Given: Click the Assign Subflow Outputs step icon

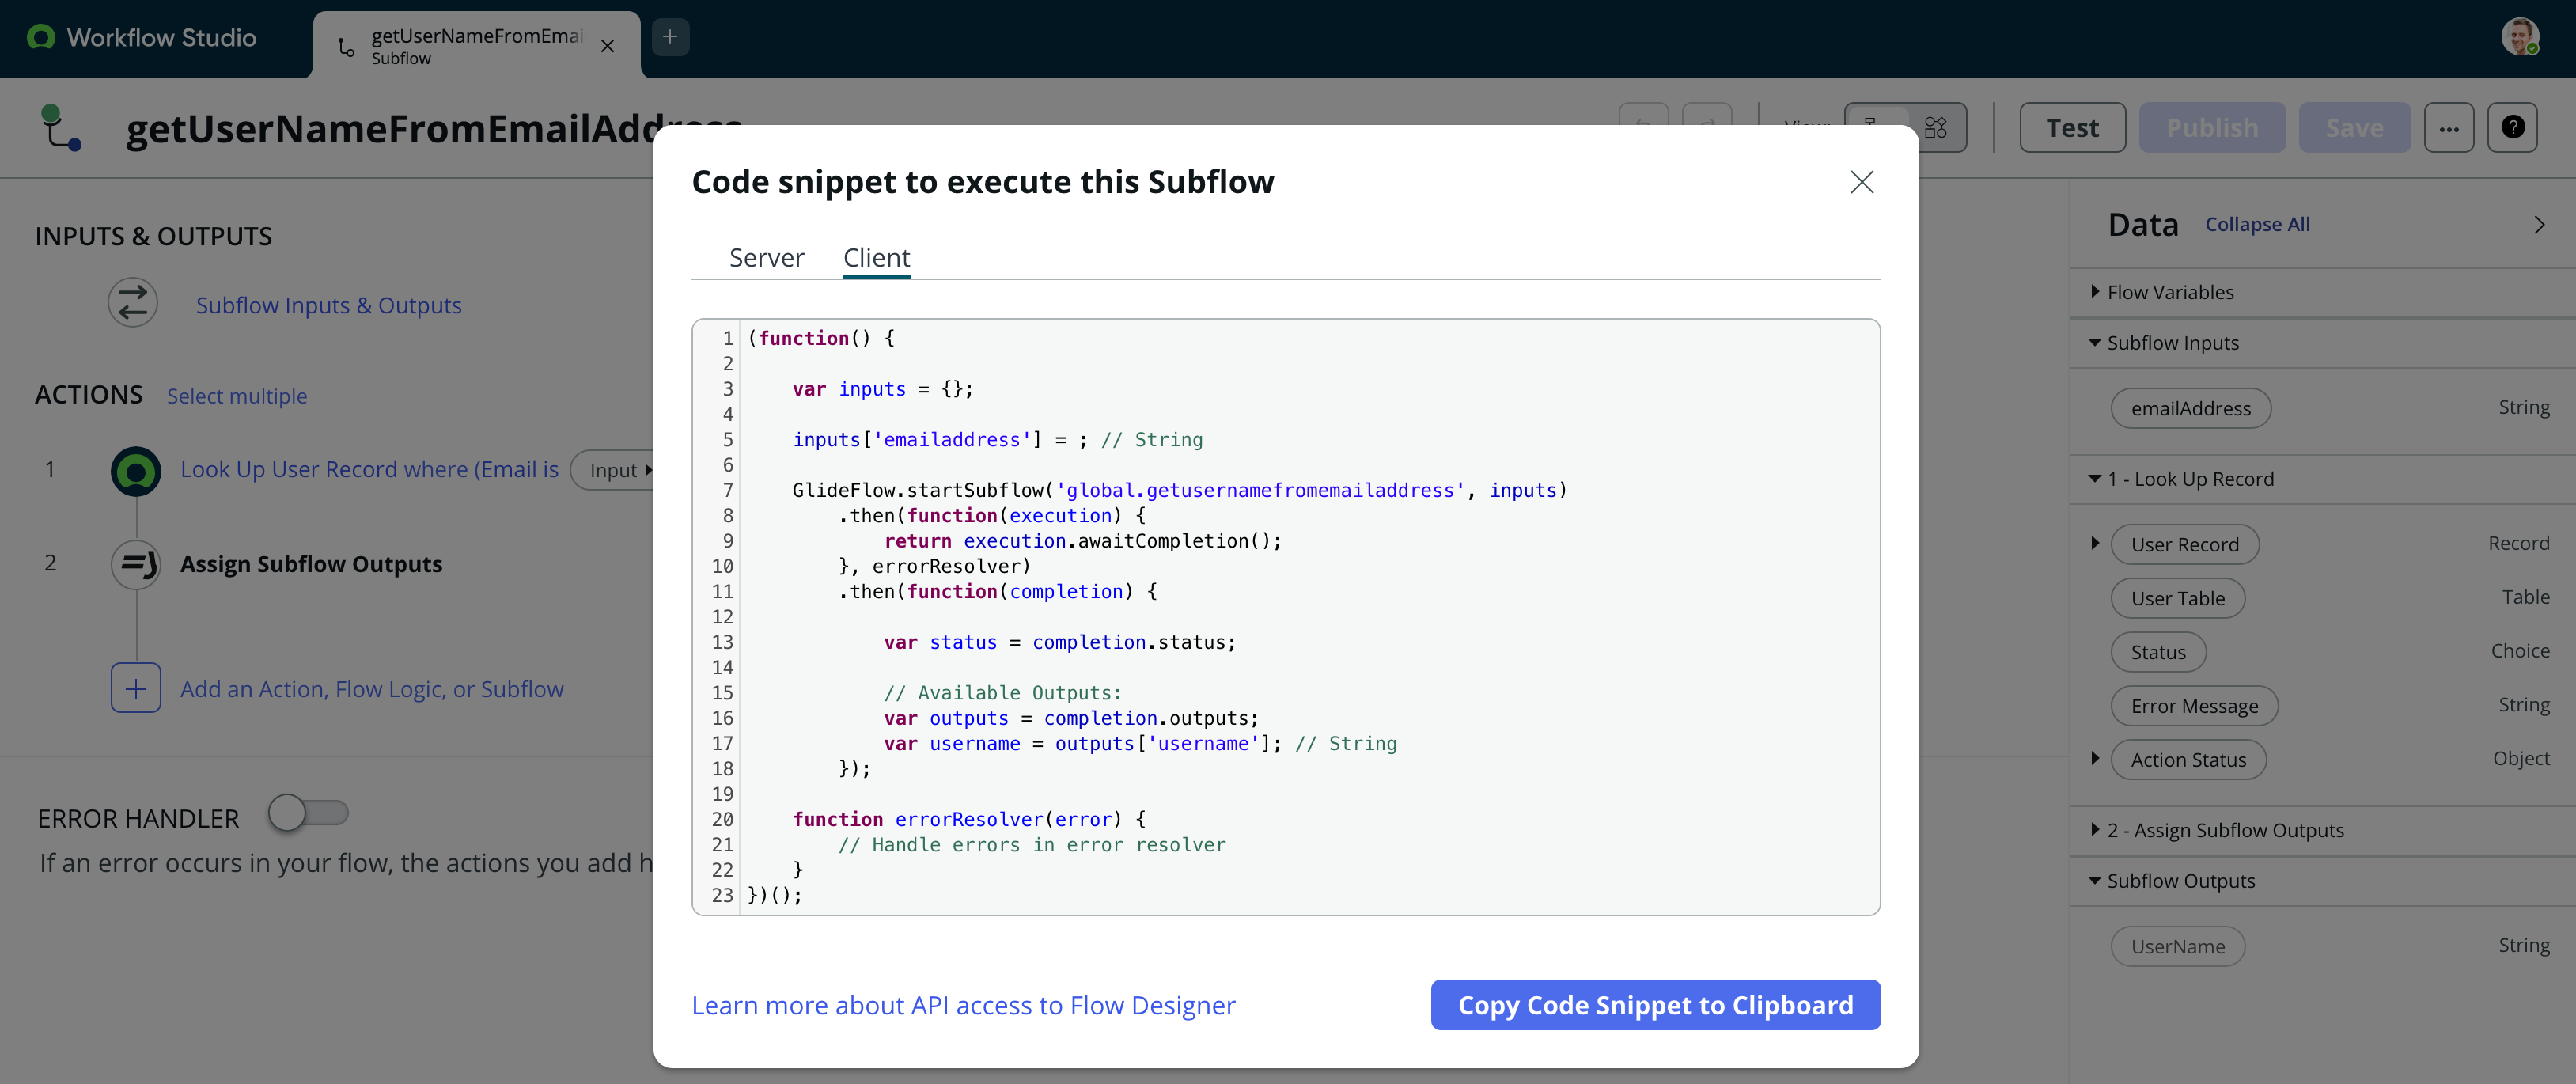Looking at the screenshot, I should click(x=136, y=564).
